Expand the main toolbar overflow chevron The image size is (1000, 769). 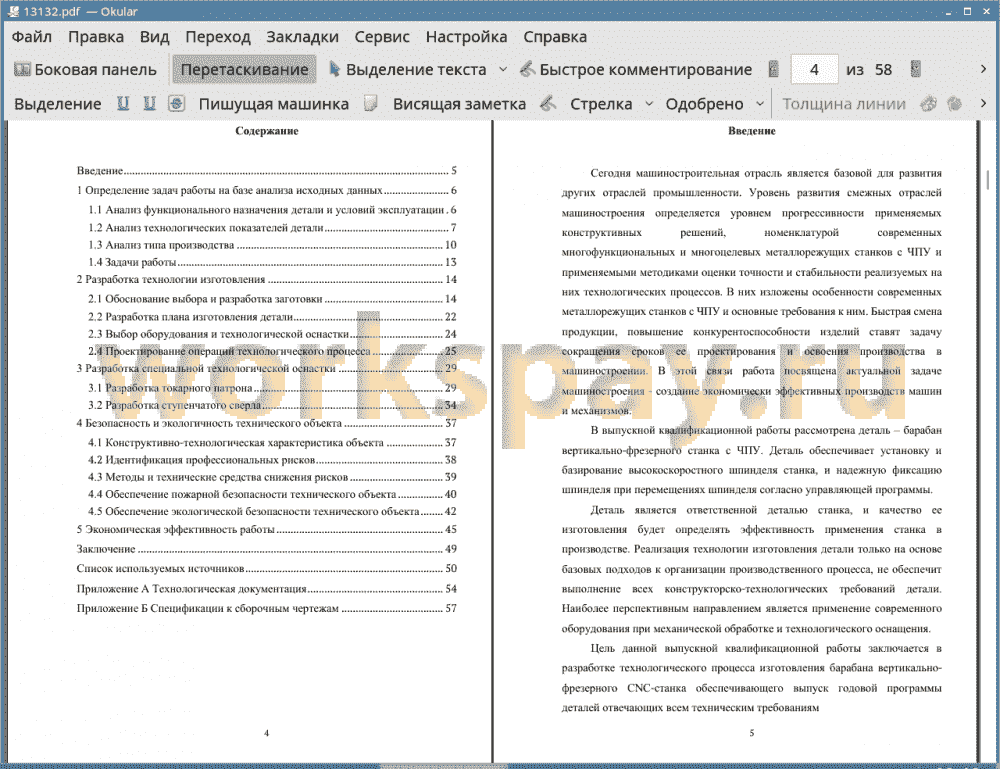point(983,69)
